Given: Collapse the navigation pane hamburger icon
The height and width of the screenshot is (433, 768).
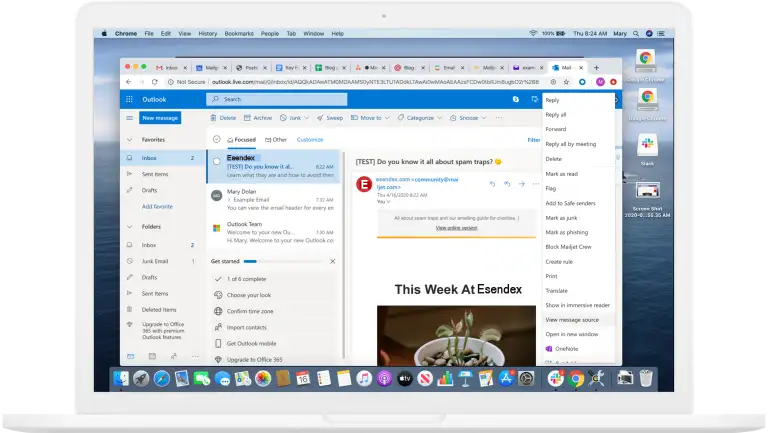Looking at the screenshot, I should click(x=129, y=118).
